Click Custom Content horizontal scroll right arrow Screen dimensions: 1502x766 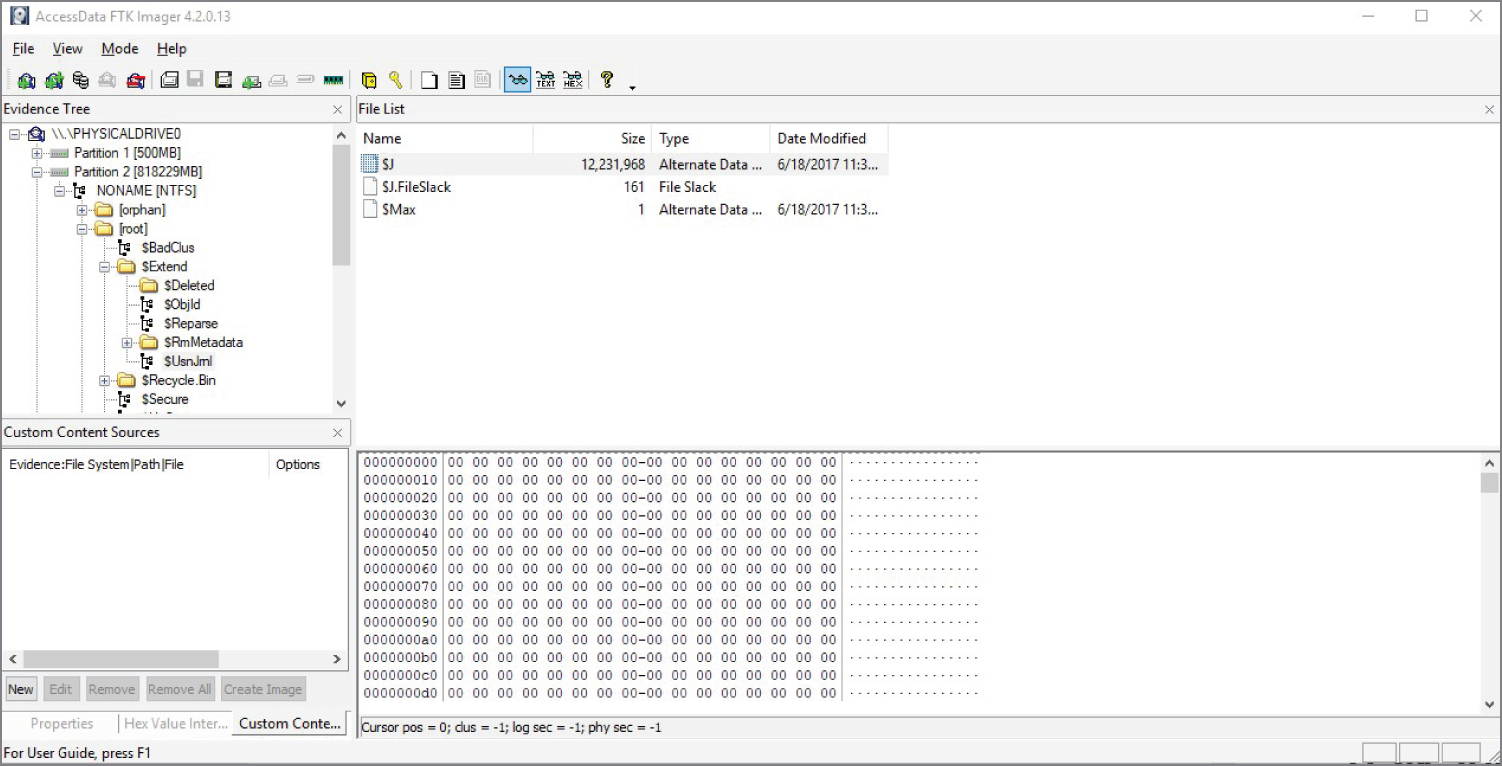pyautogui.click(x=337, y=660)
